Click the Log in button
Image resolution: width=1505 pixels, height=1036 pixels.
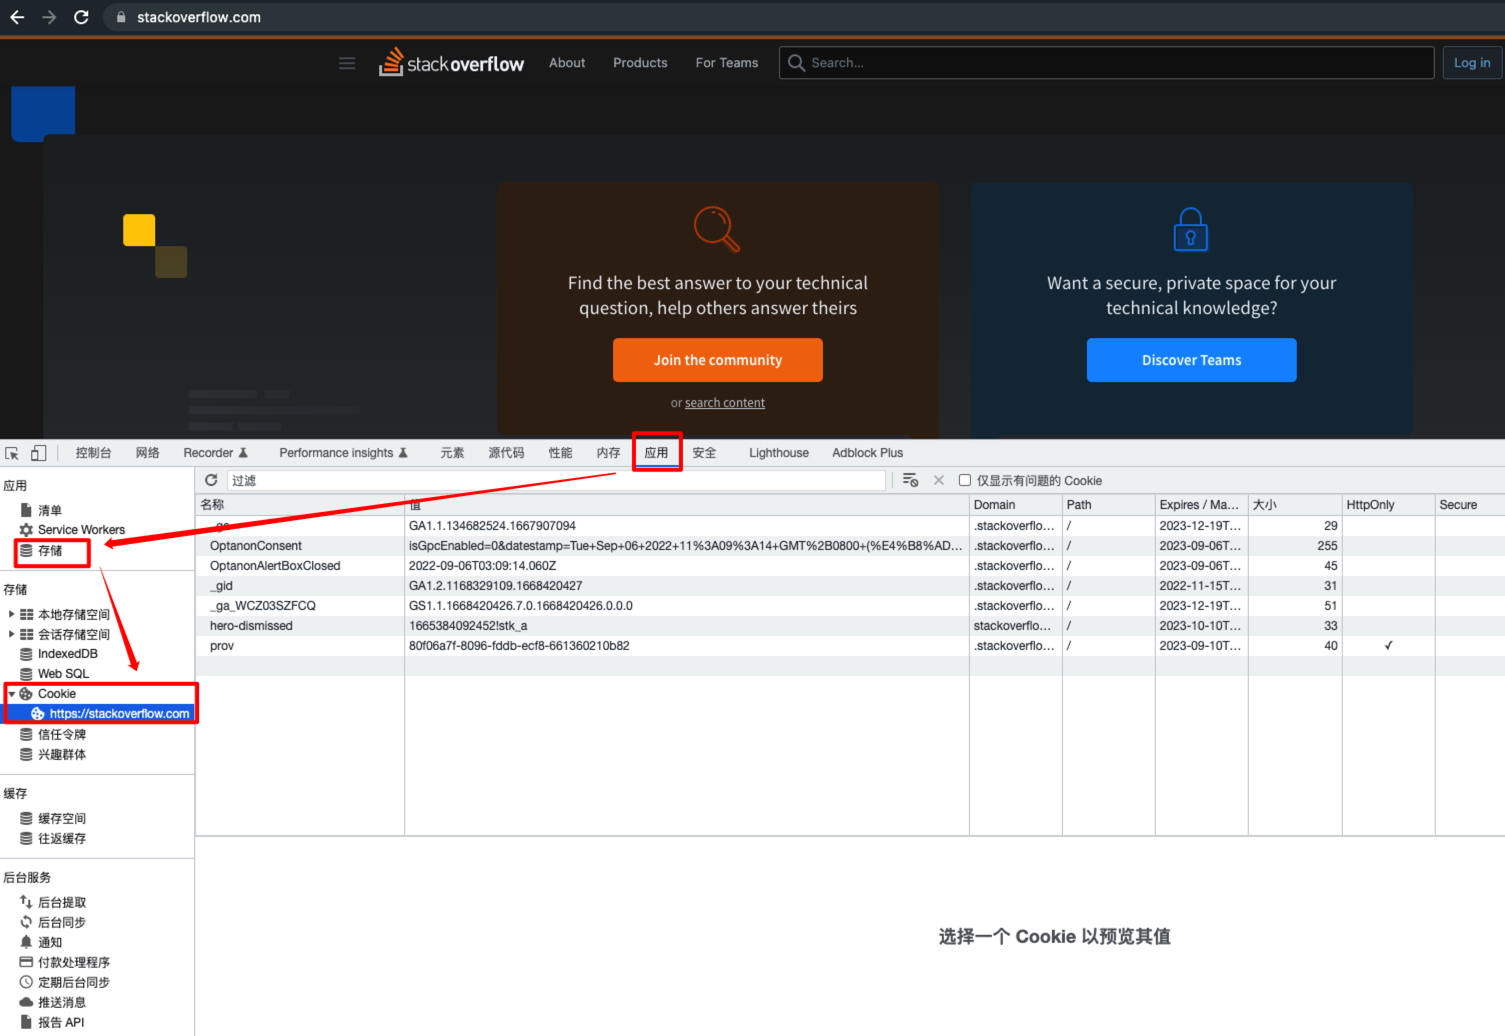coord(1472,63)
